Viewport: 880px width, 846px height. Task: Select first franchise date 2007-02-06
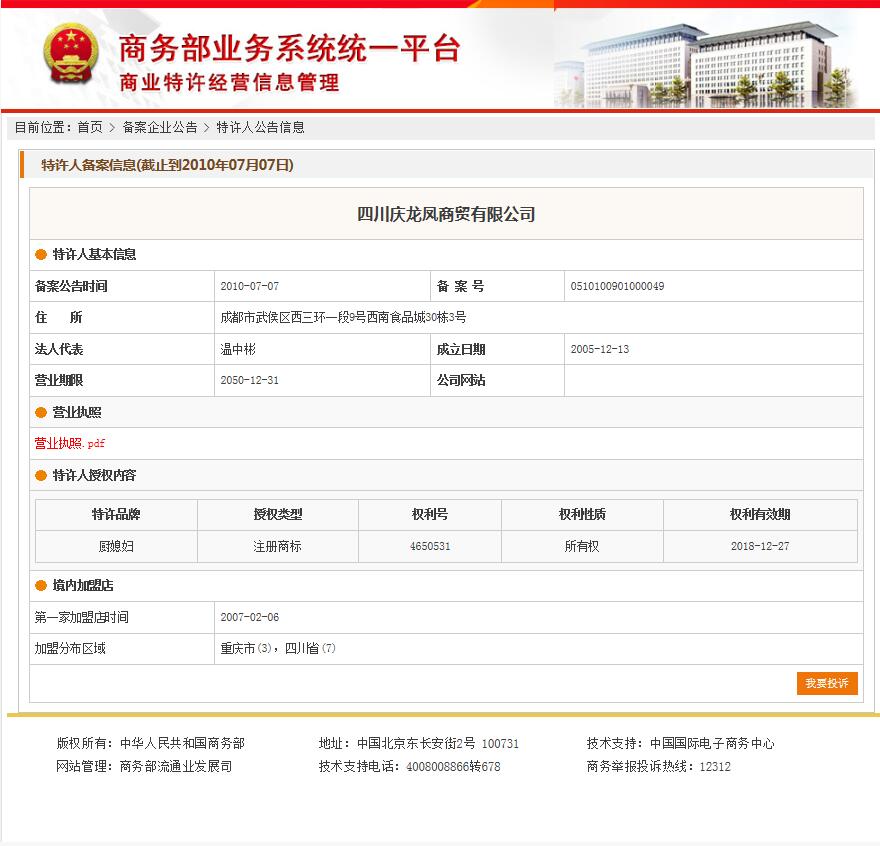(x=250, y=617)
